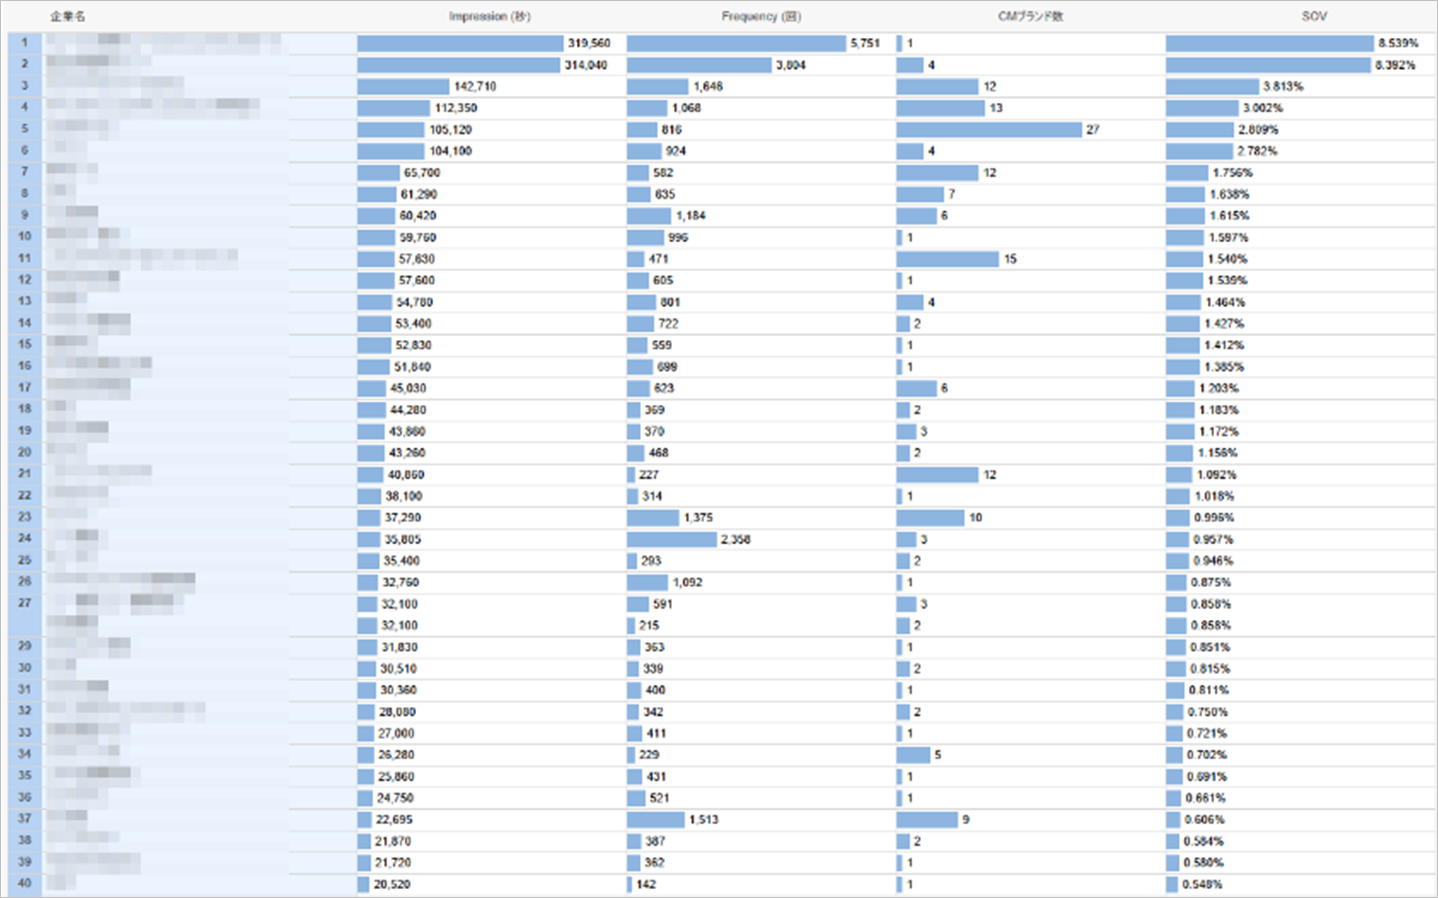1438x898 pixels.
Task: Sort by the Impression (秒) column header
Action: [x=489, y=16]
